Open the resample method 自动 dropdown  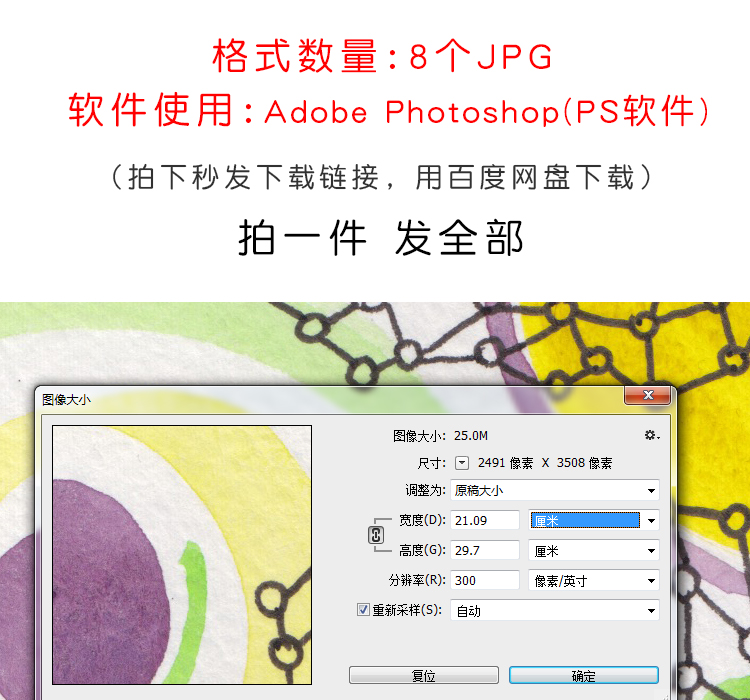[555, 611]
